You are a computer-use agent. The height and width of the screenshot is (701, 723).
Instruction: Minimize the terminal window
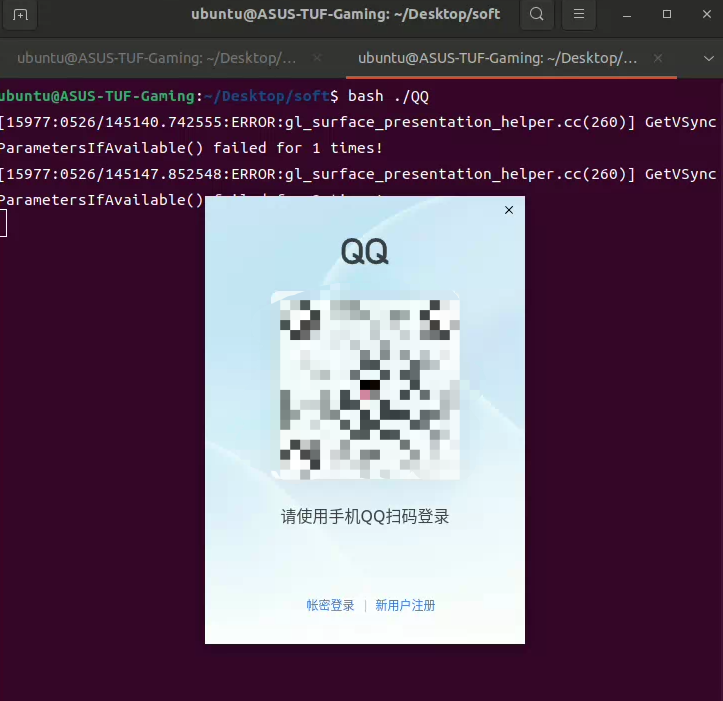(627, 15)
